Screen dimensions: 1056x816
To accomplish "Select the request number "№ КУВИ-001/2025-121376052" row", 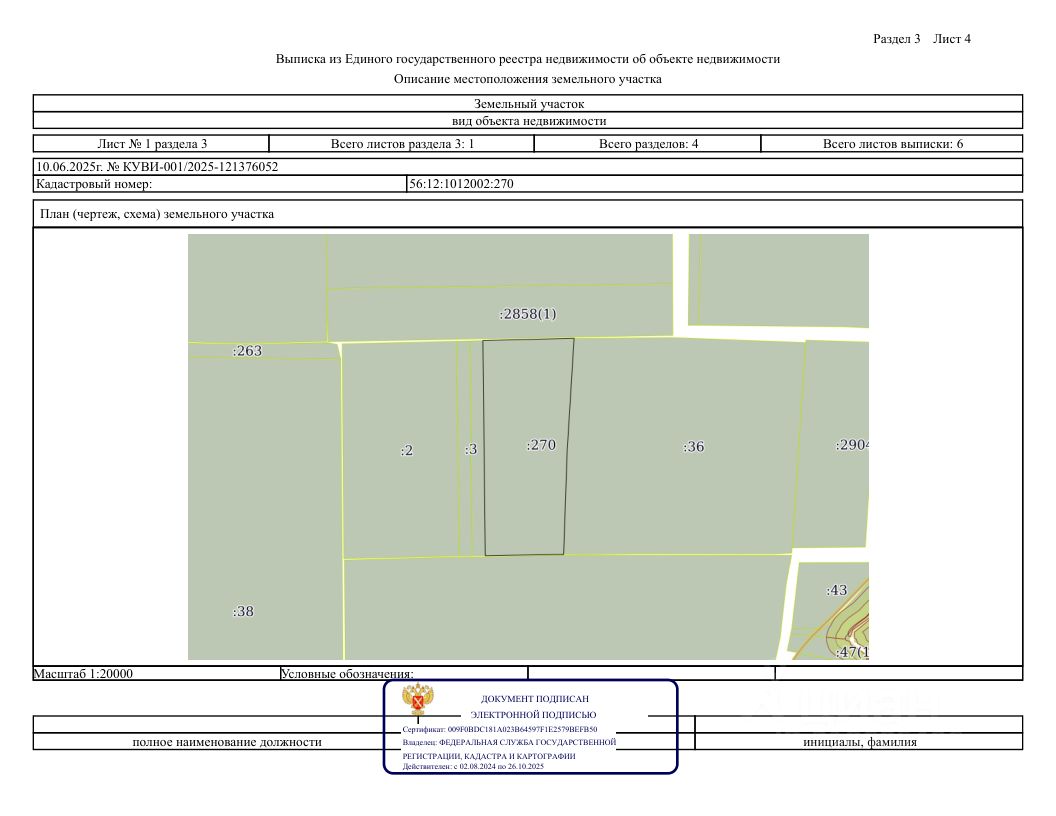I will click(x=528, y=167).
